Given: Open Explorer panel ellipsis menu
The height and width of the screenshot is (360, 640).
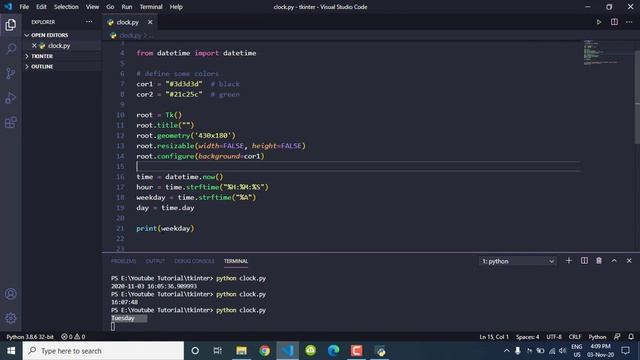Looking at the screenshot, I should [x=89, y=22].
